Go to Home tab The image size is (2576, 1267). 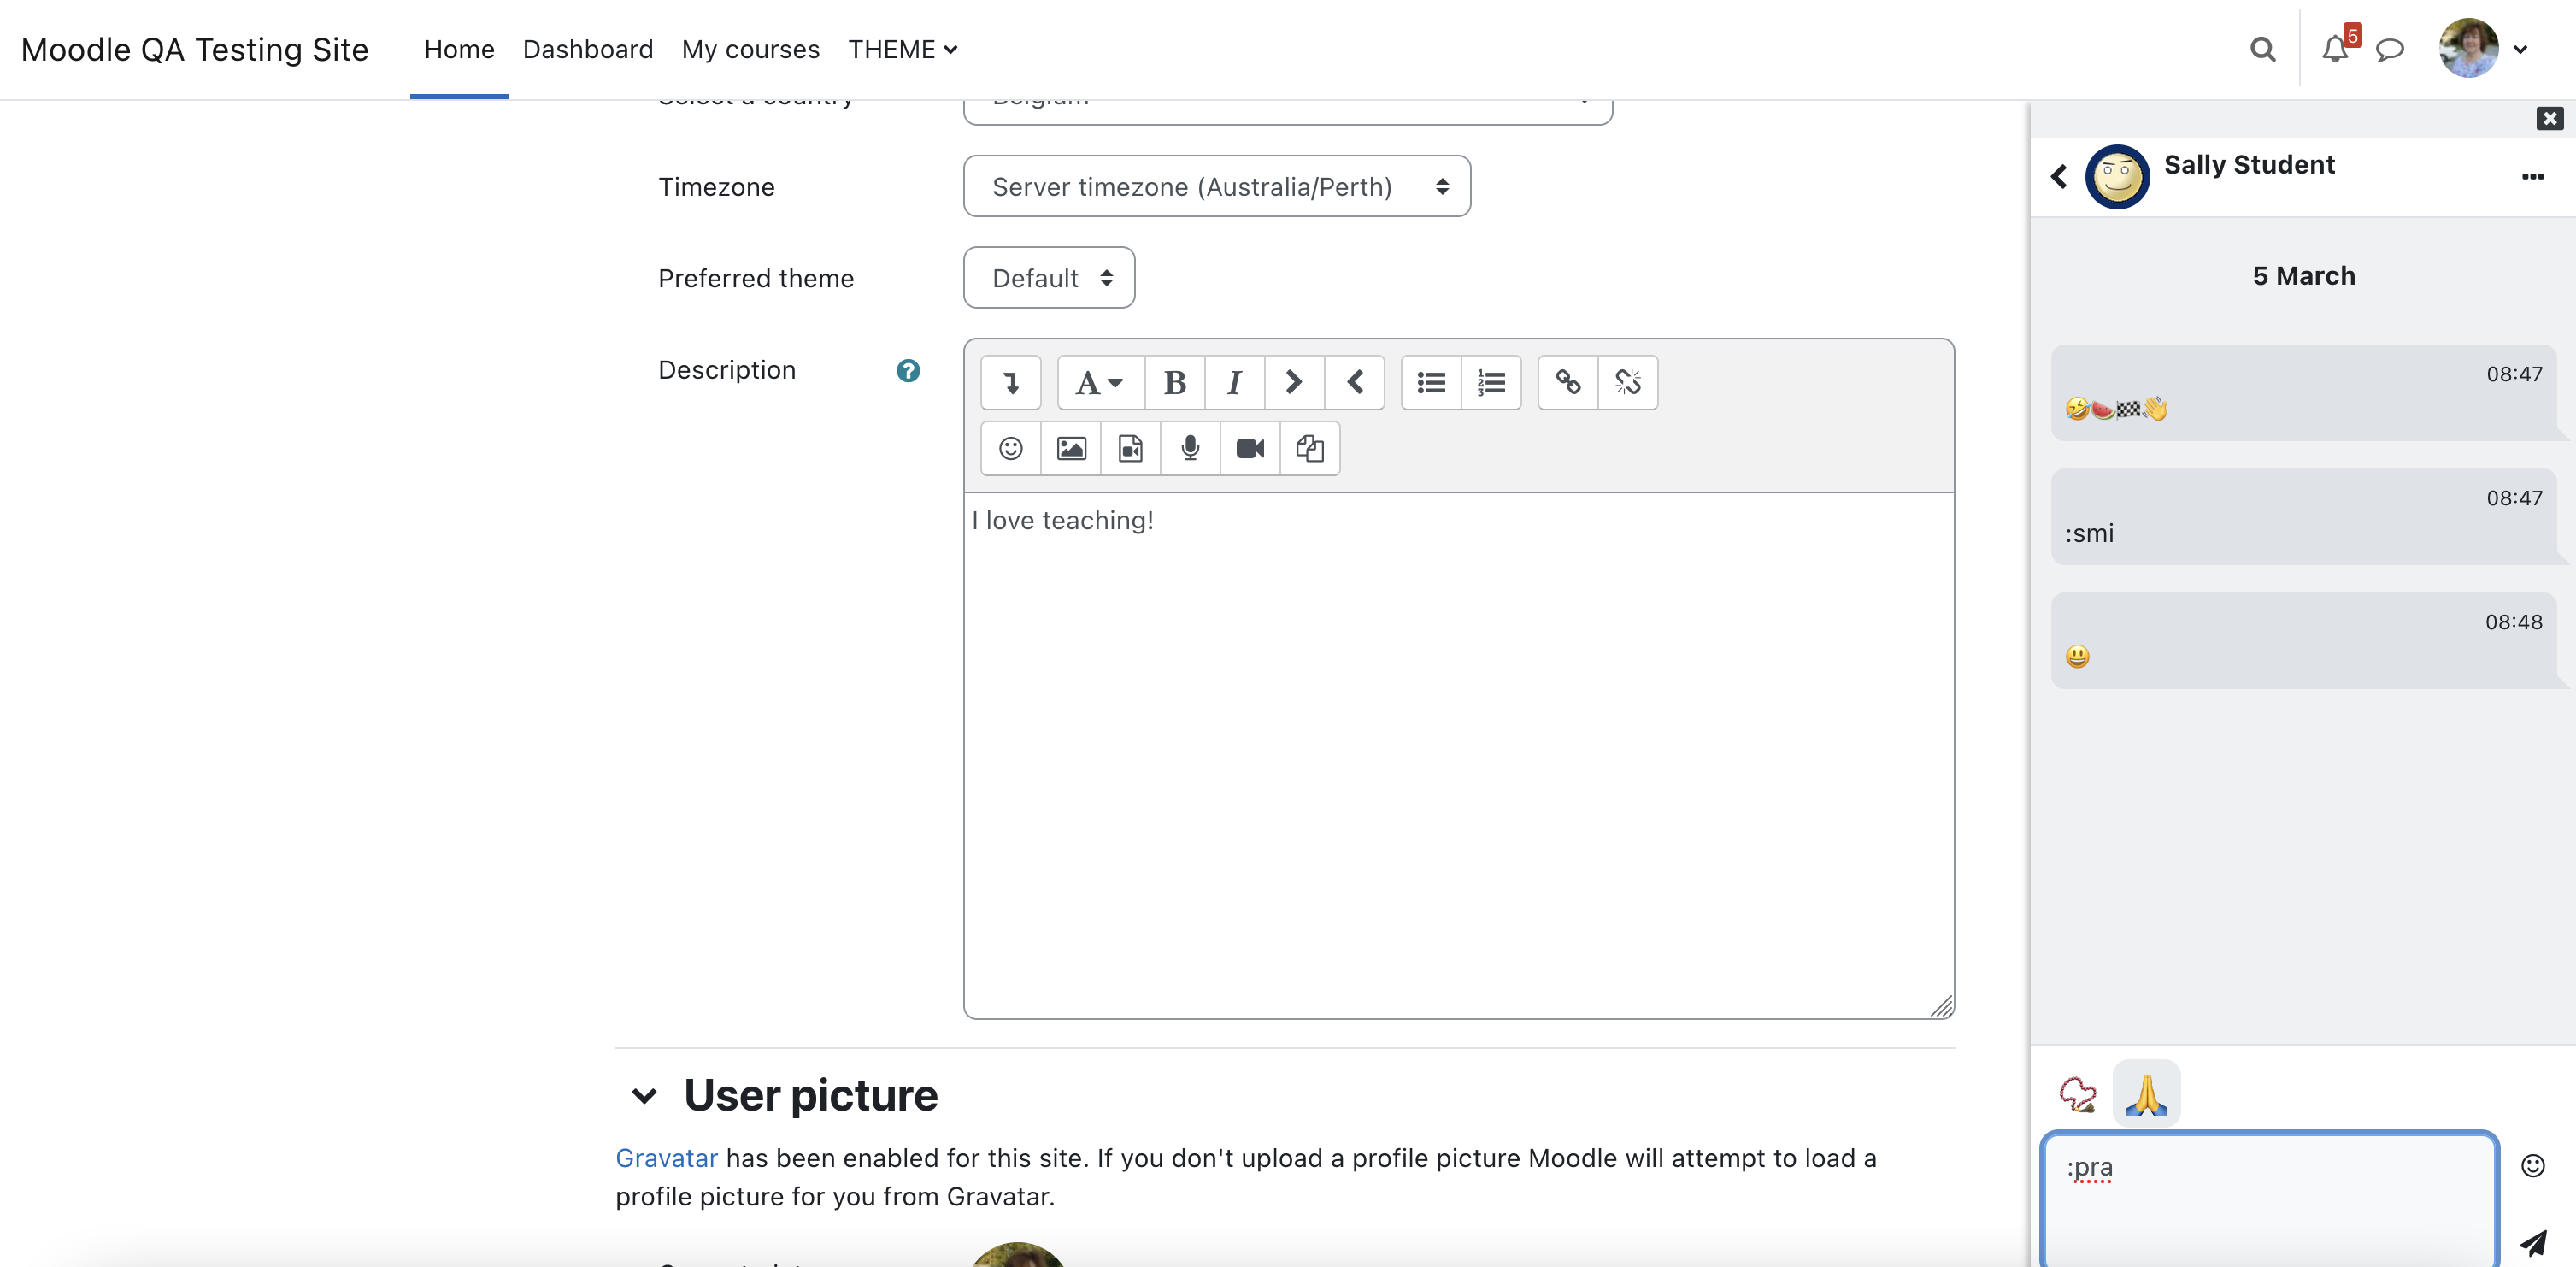[x=459, y=49]
